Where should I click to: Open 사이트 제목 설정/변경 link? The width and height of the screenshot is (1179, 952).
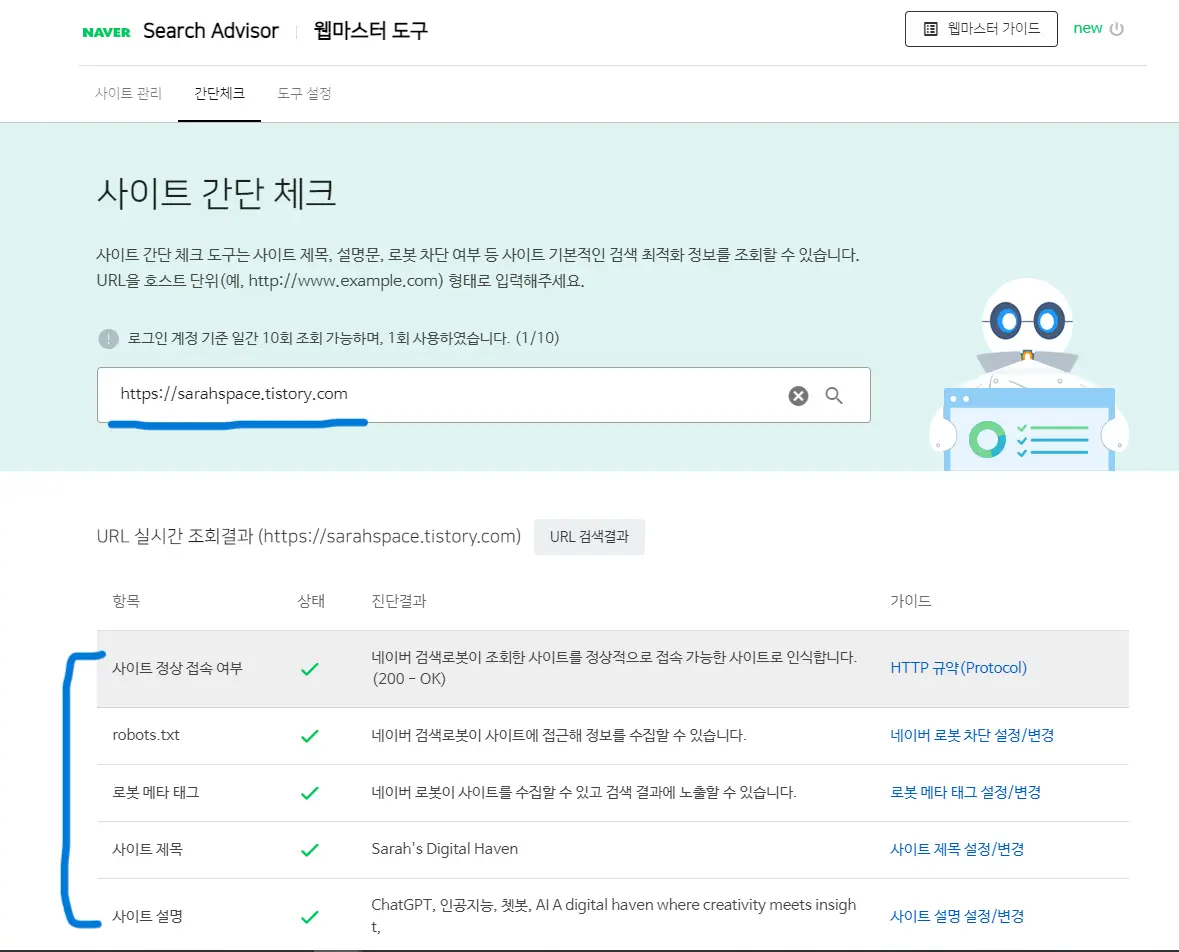[x=957, y=849]
